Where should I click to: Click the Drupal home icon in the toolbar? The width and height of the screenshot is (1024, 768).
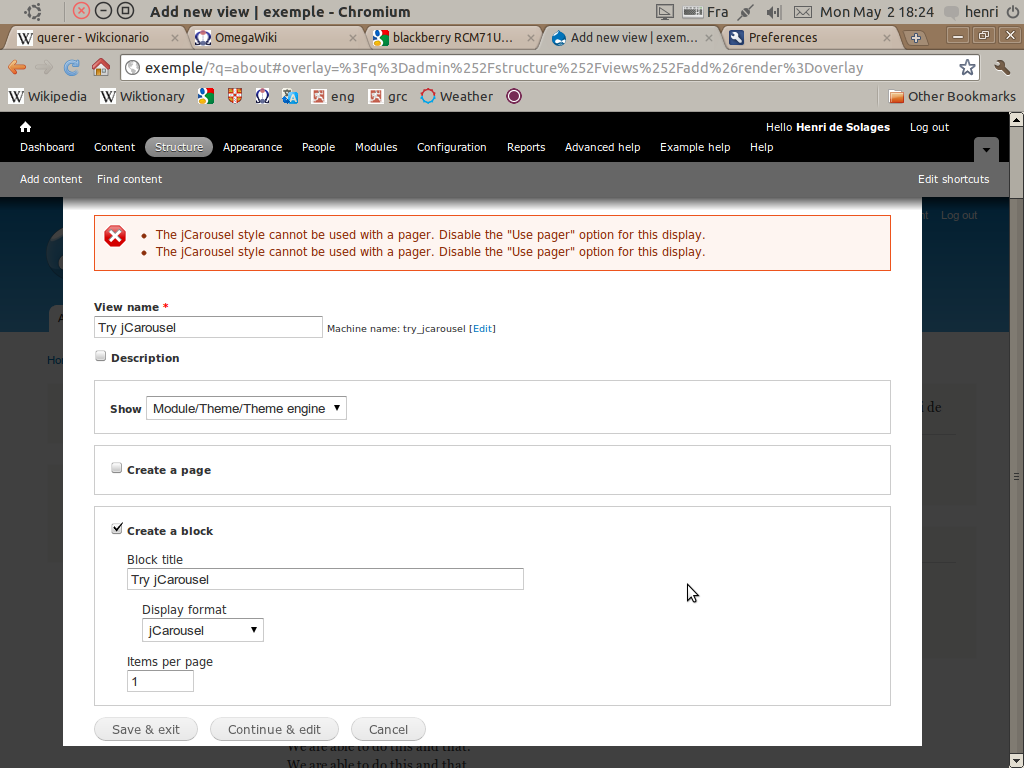click(x=25, y=127)
